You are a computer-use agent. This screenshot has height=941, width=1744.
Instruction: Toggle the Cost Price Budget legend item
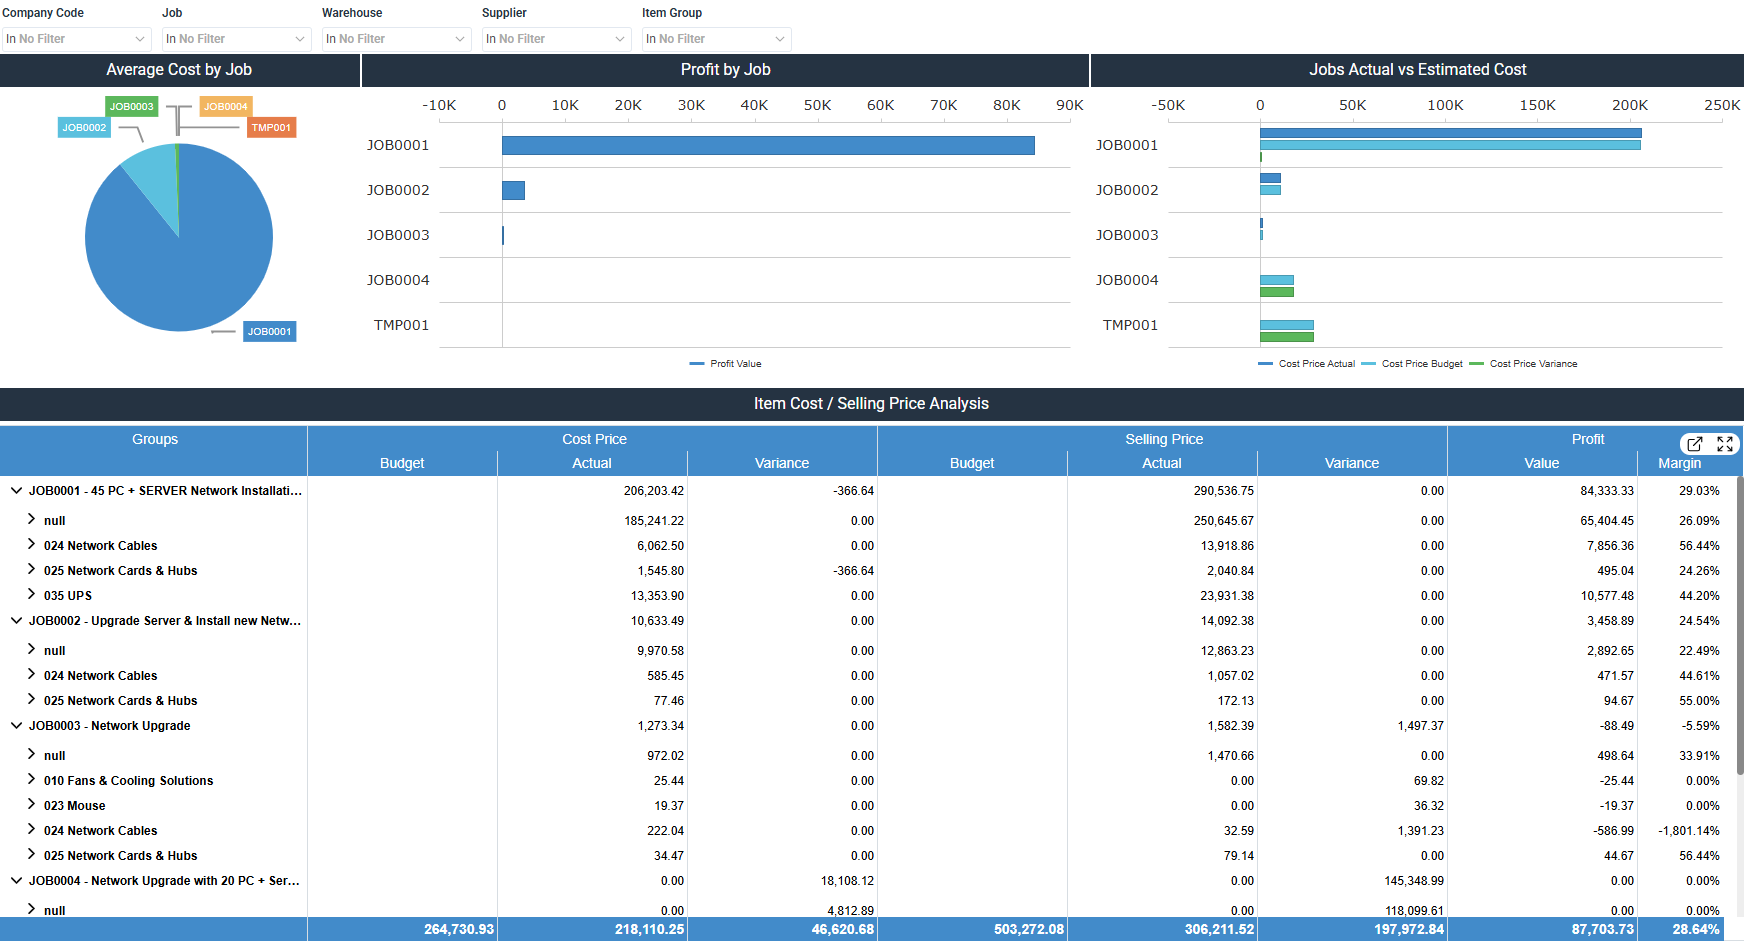[1412, 364]
